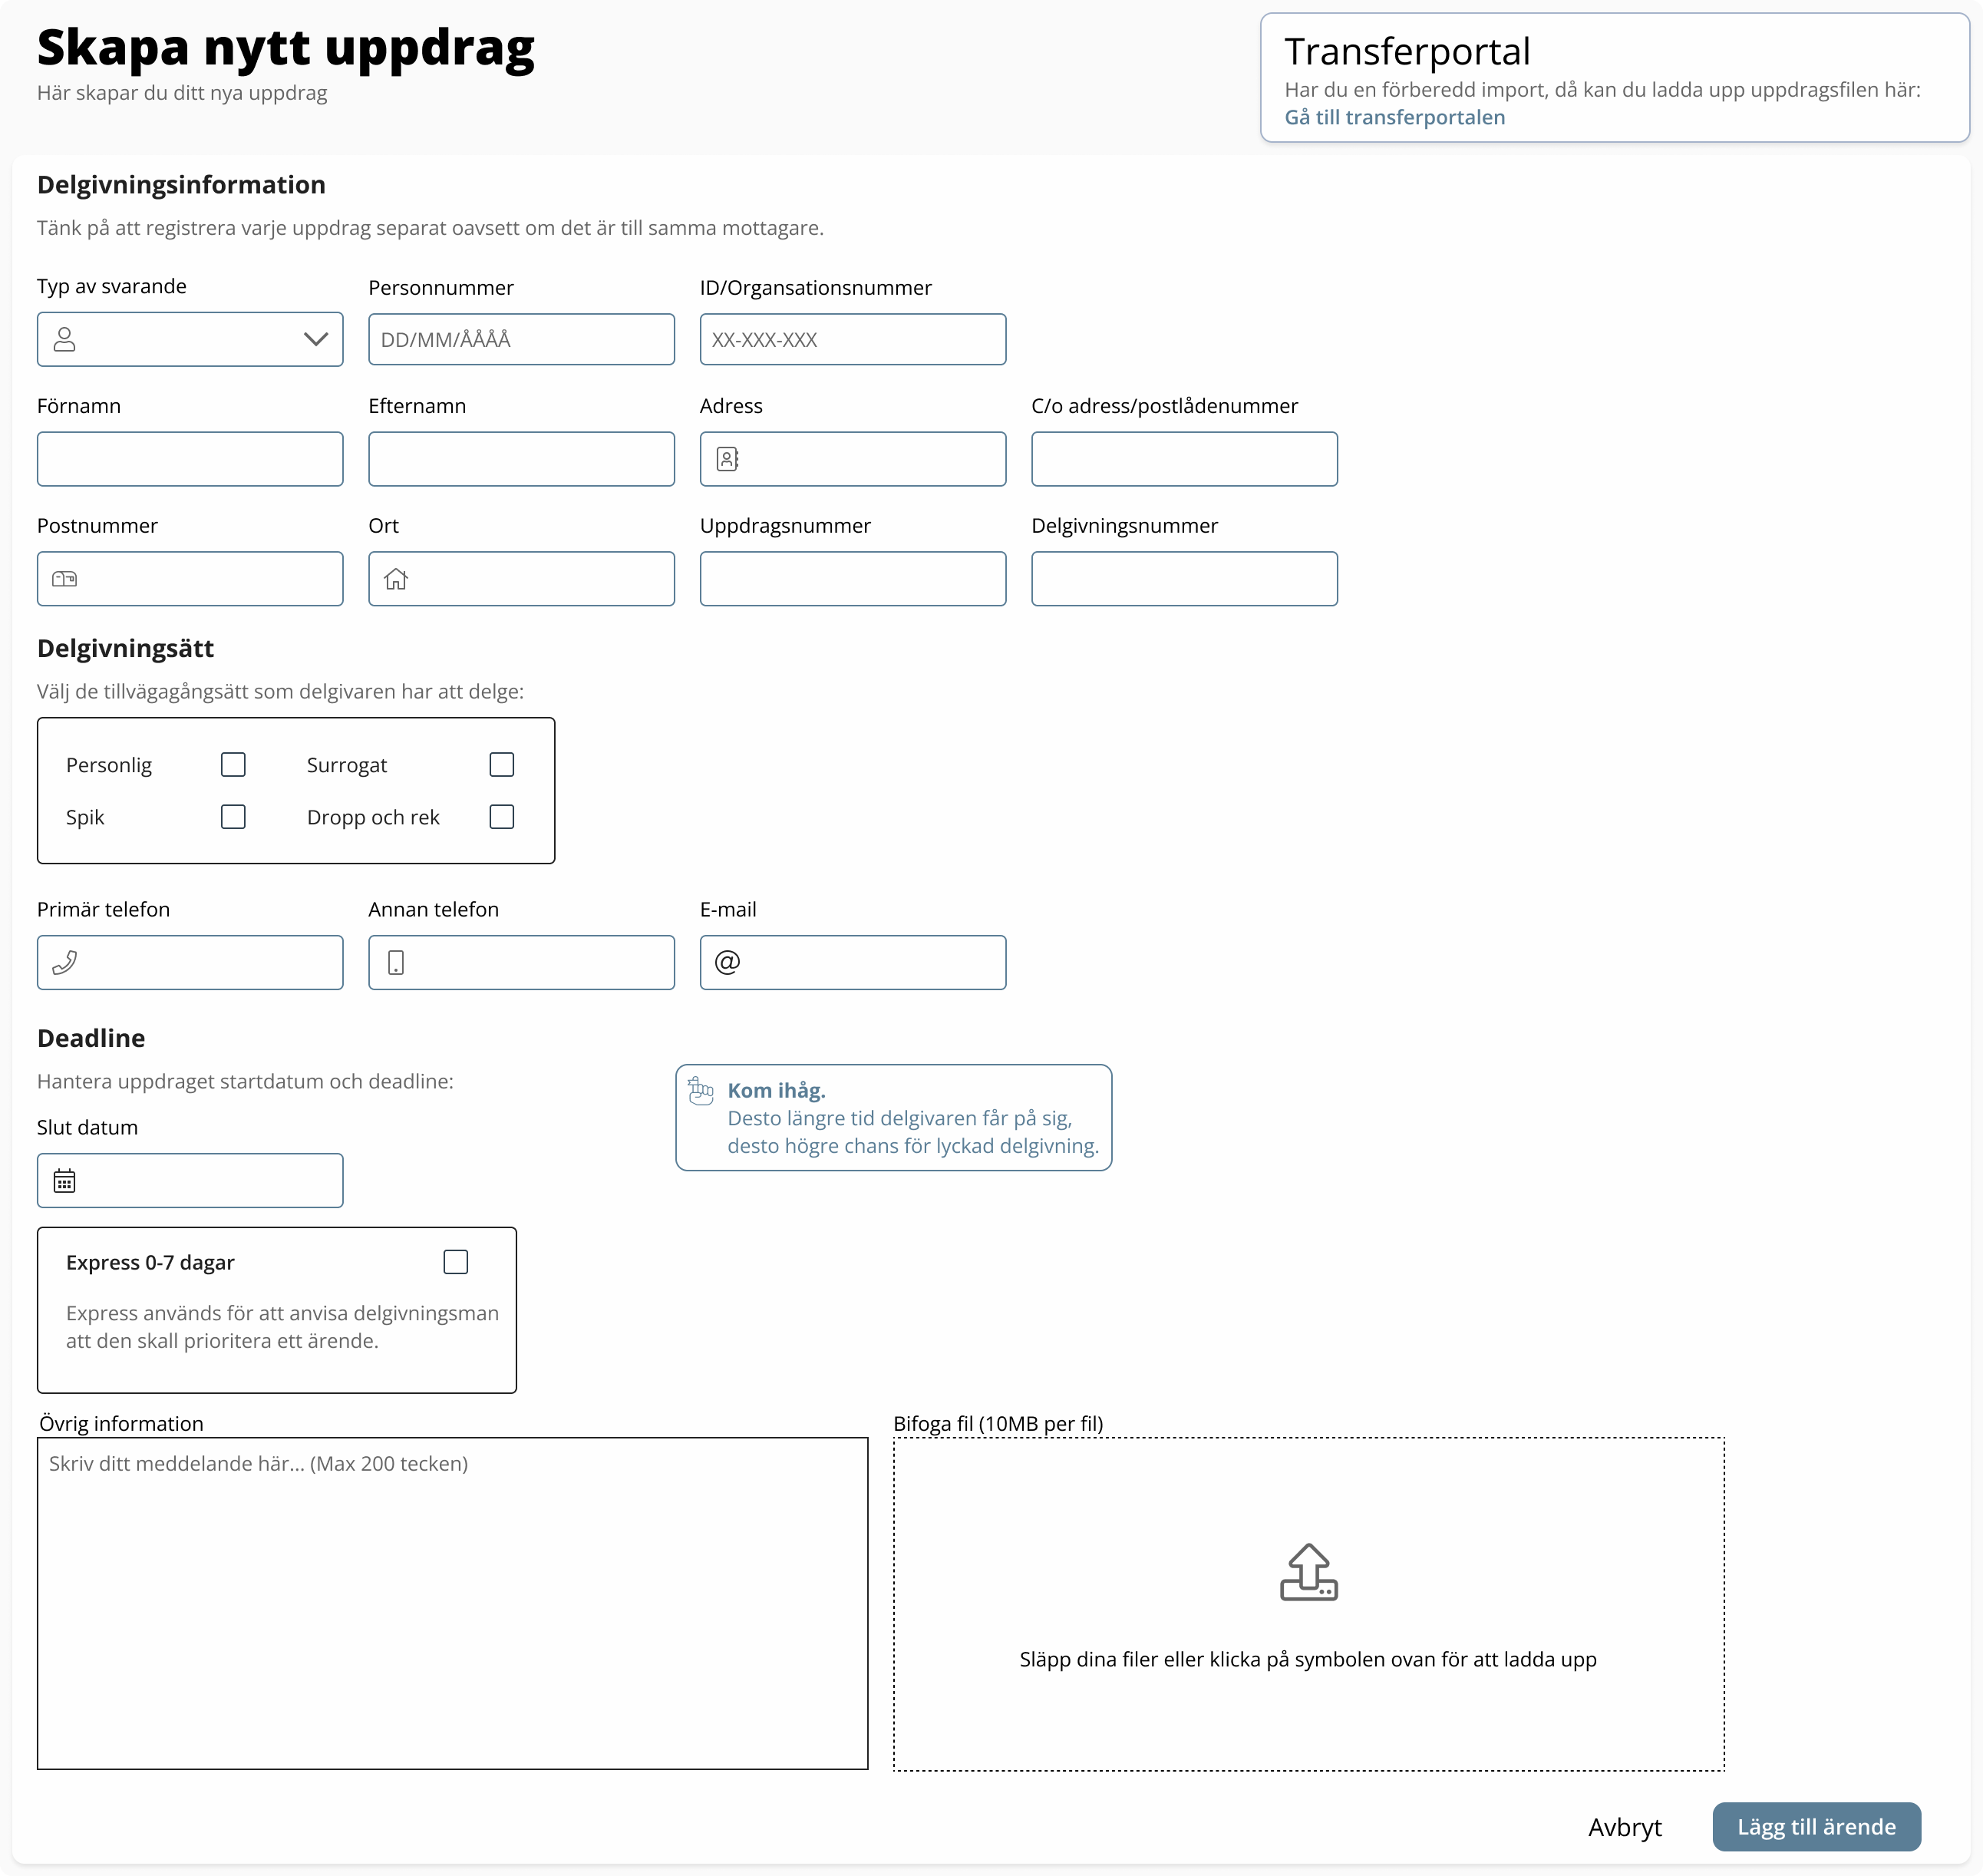This screenshot has width=1983, height=1876.
Task: Open the Gå till transferportalen link
Action: (1394, 117)
